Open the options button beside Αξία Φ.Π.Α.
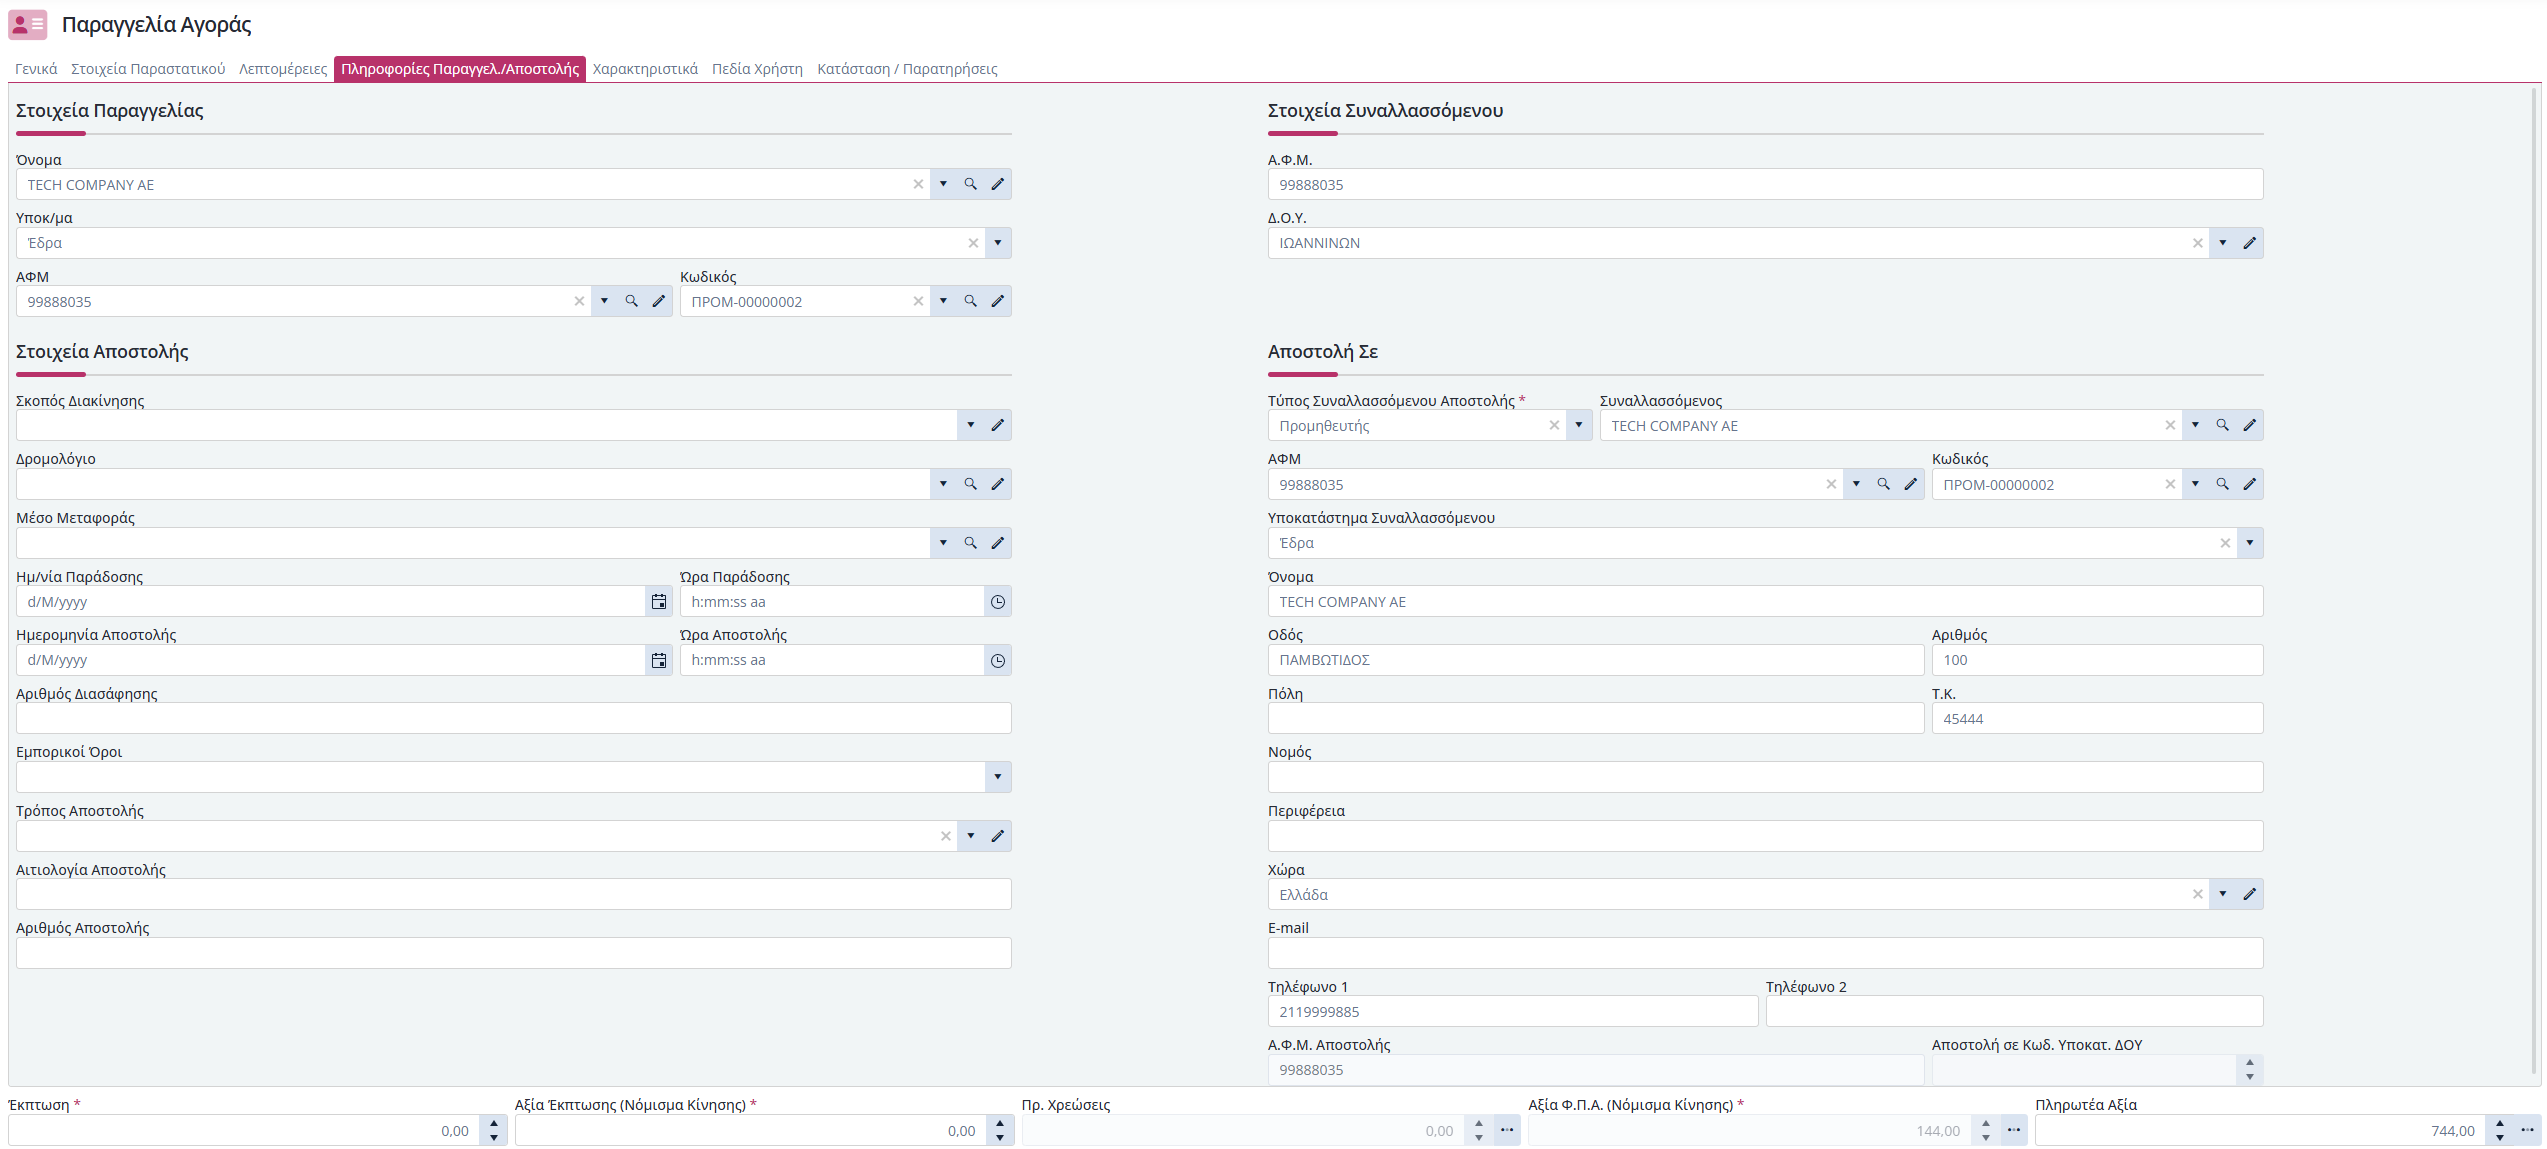 pos(2014,1130)
